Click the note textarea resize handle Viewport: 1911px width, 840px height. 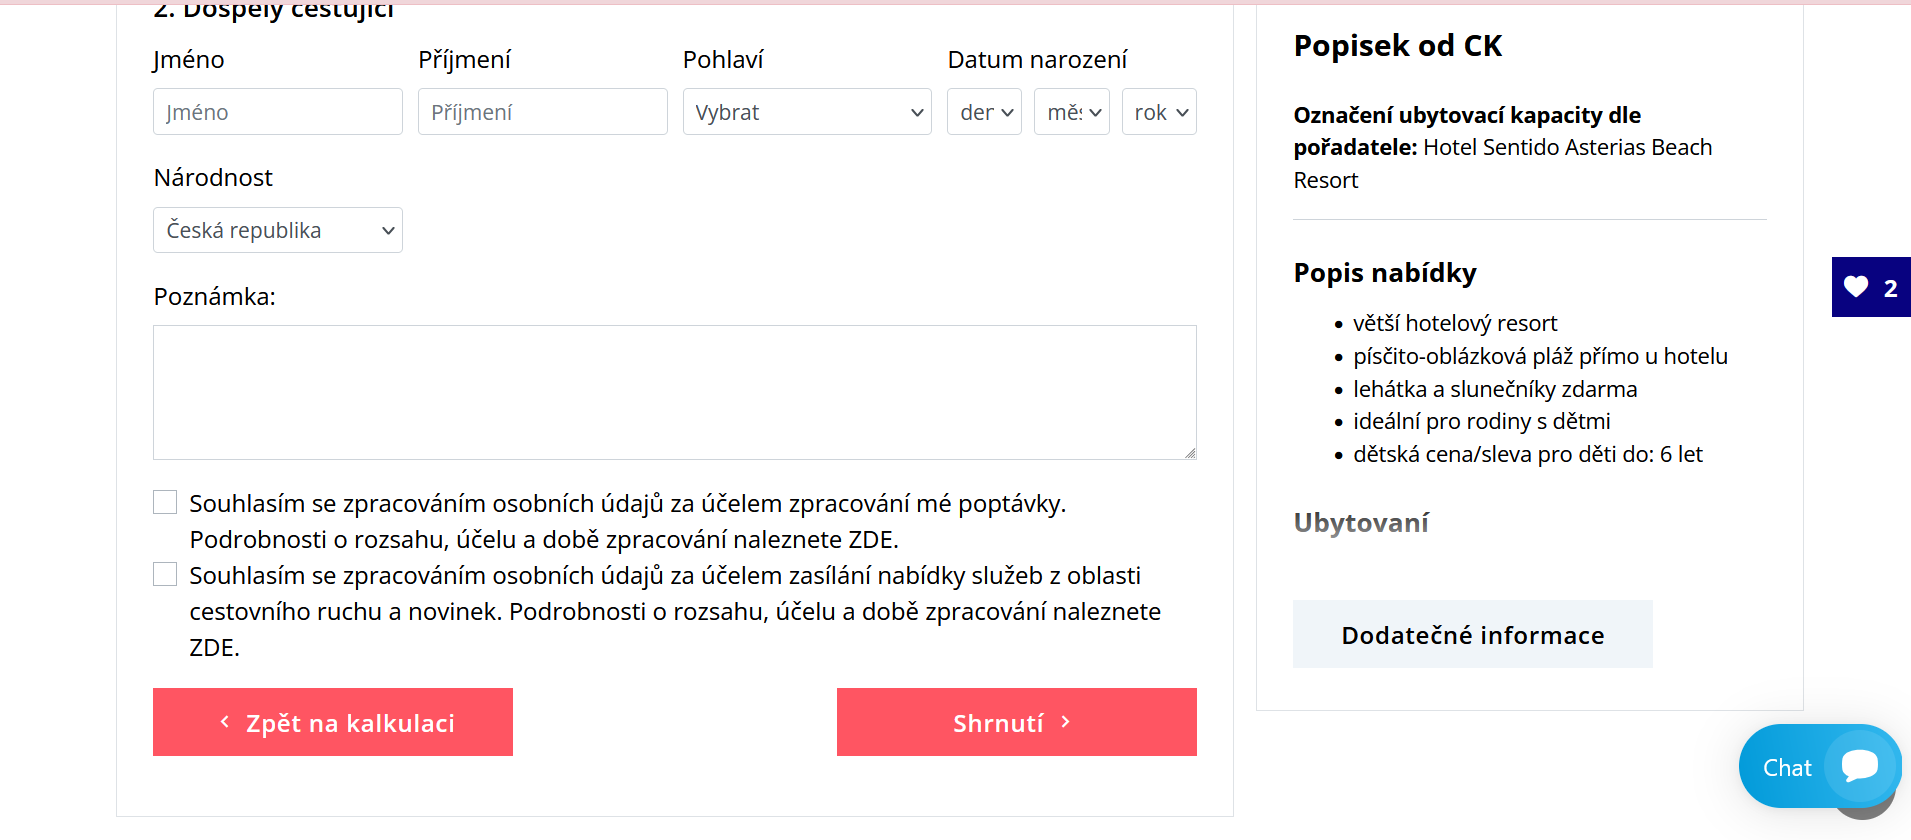point(1190,453)
